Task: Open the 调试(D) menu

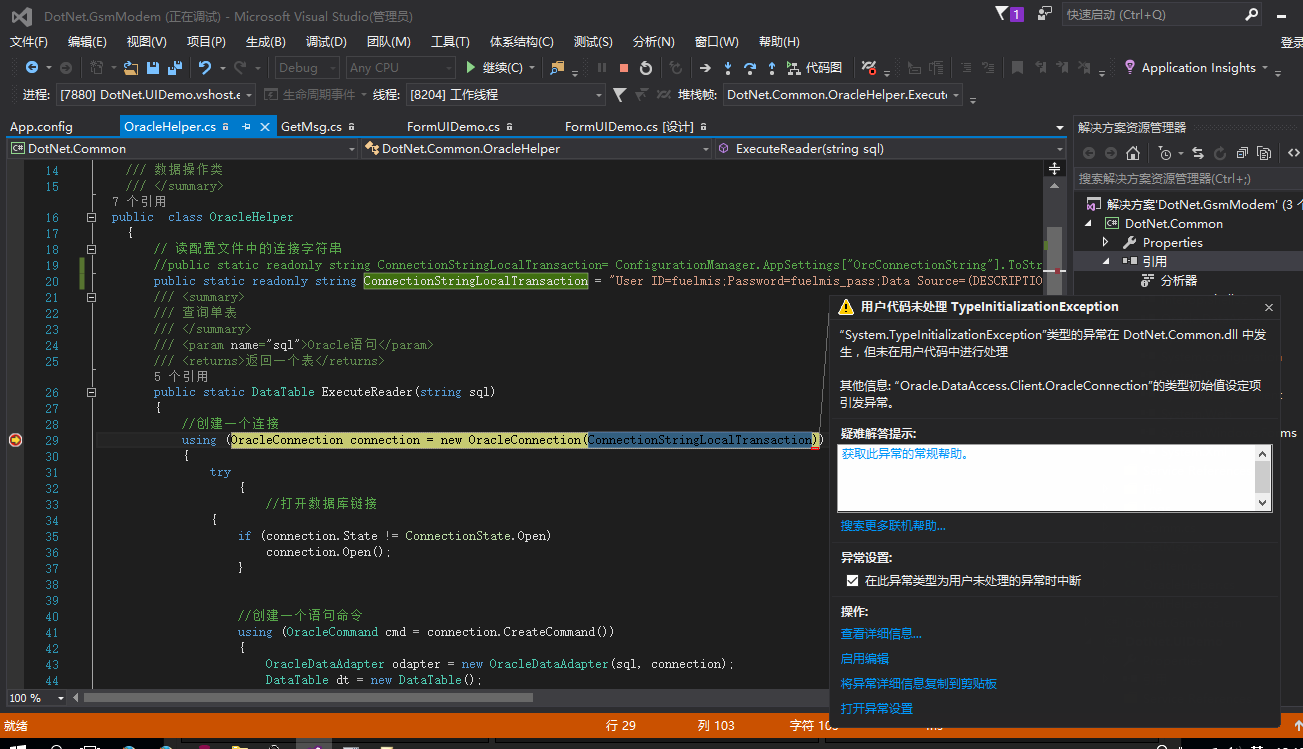Action: (x=326, y=41)
